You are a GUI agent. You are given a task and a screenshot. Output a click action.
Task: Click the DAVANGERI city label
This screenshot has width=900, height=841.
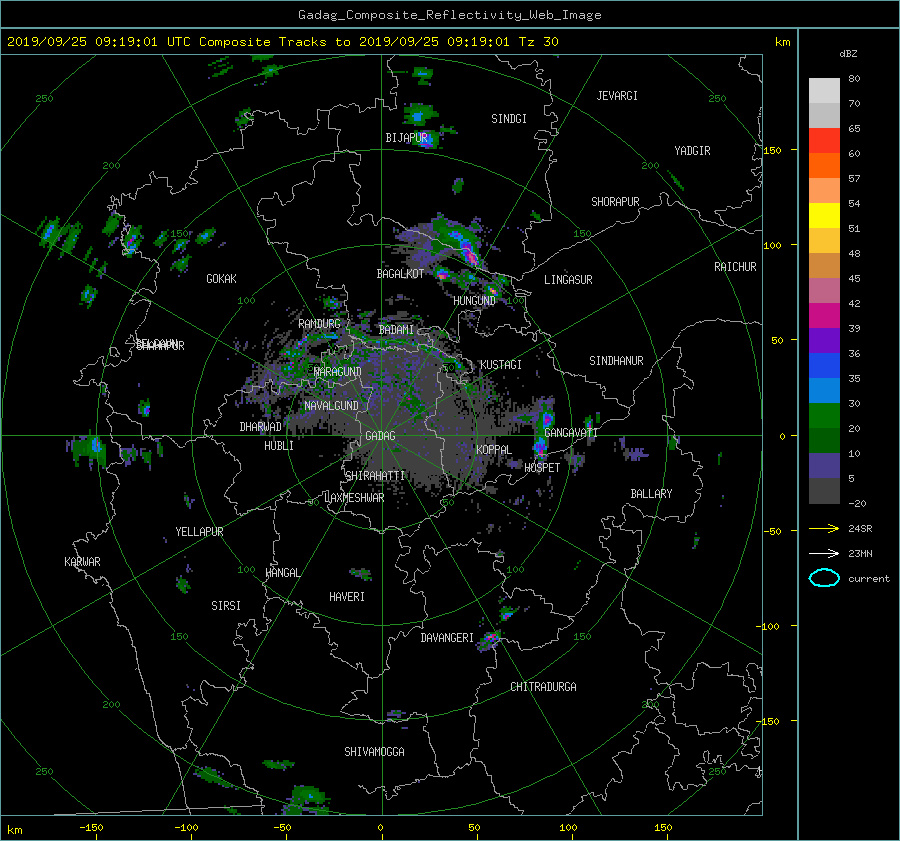[447, 638]
